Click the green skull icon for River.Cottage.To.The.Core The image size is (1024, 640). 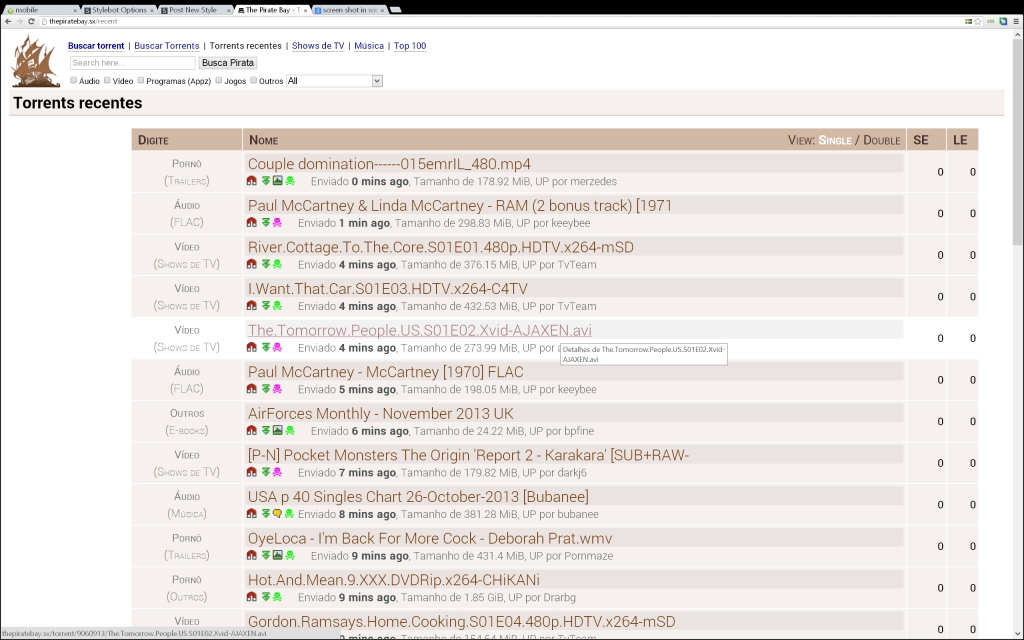[x=278, y=264]
